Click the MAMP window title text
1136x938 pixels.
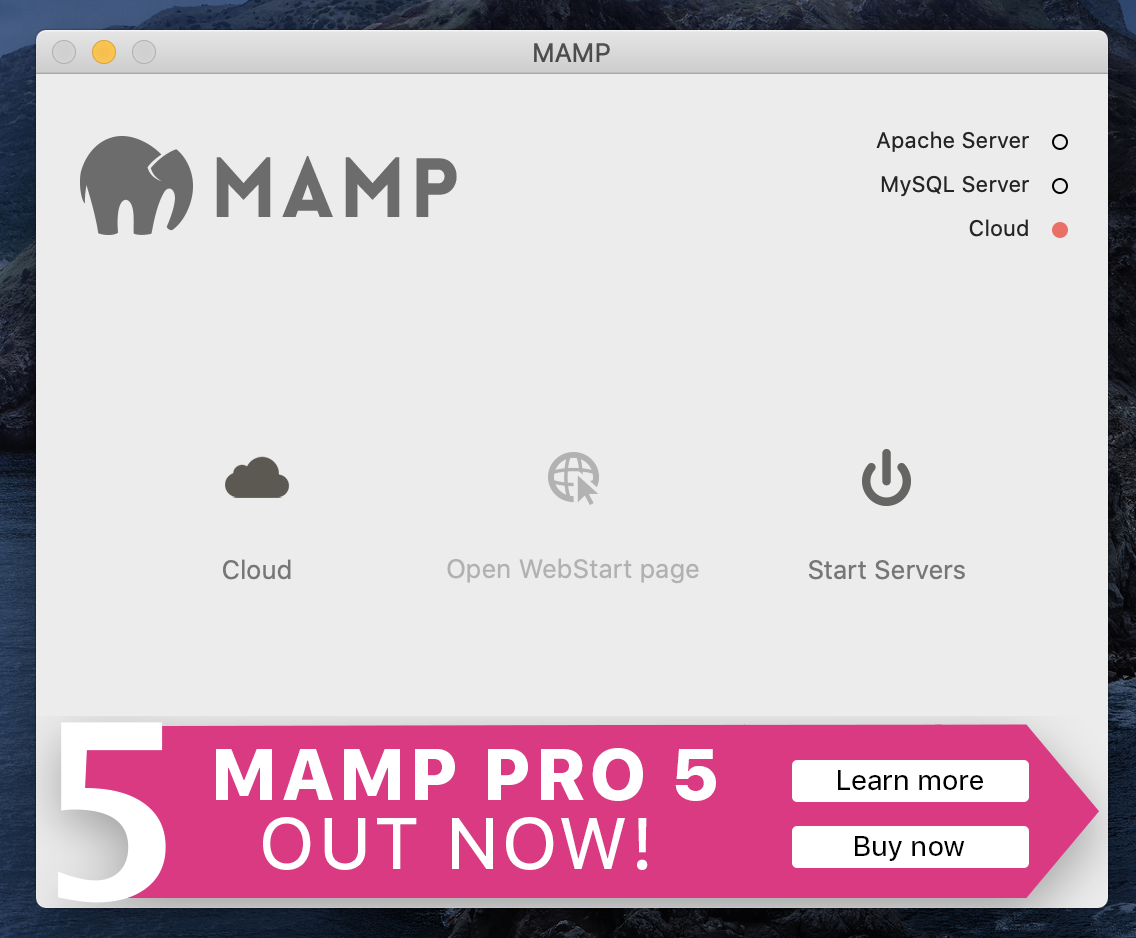[571, 53]
